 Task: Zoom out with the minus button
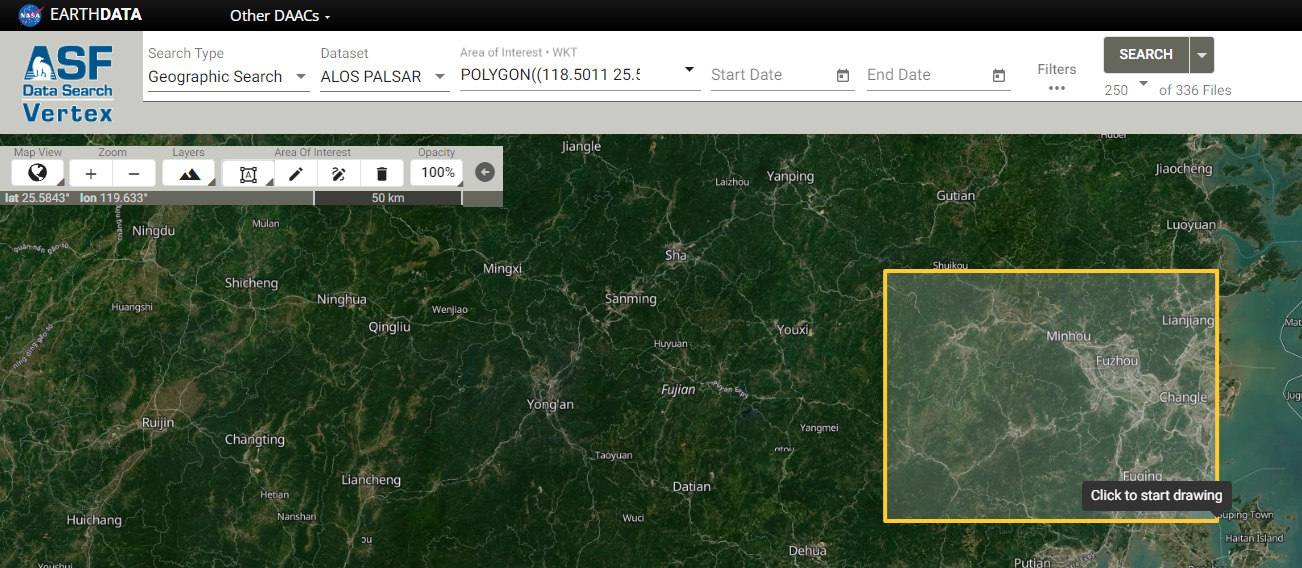pos(134,173)
